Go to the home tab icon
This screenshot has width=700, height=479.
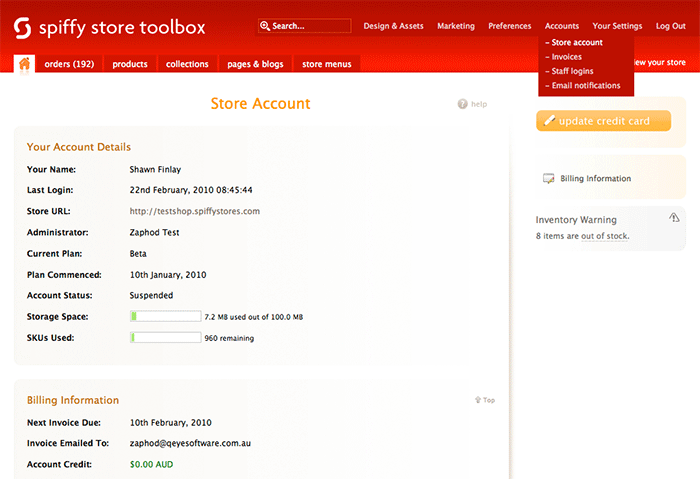tap(24, 64)
